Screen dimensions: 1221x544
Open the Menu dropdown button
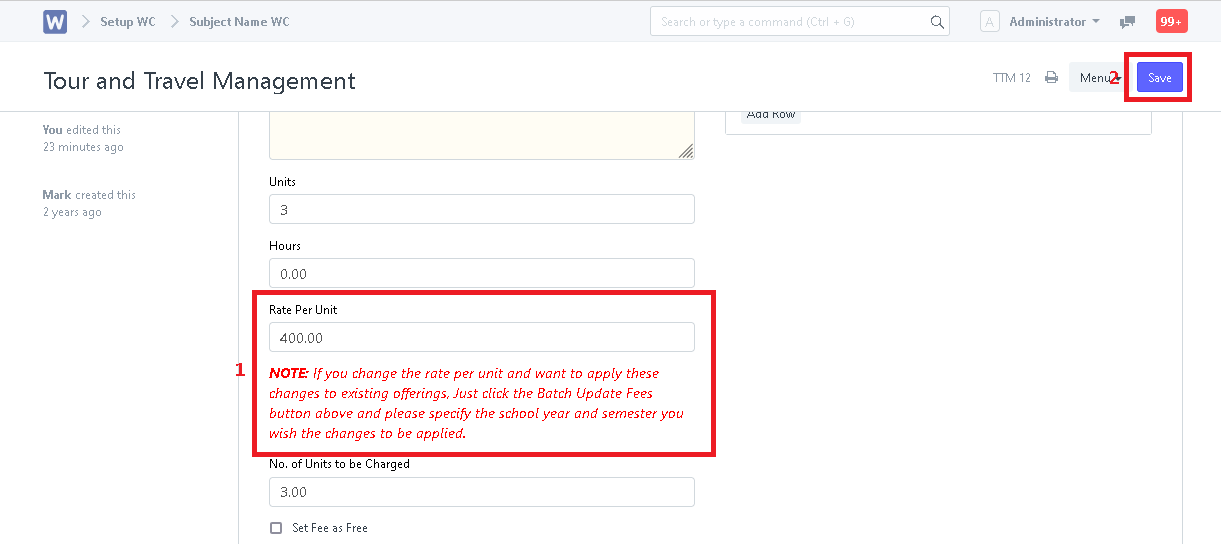coord(1095,77)
